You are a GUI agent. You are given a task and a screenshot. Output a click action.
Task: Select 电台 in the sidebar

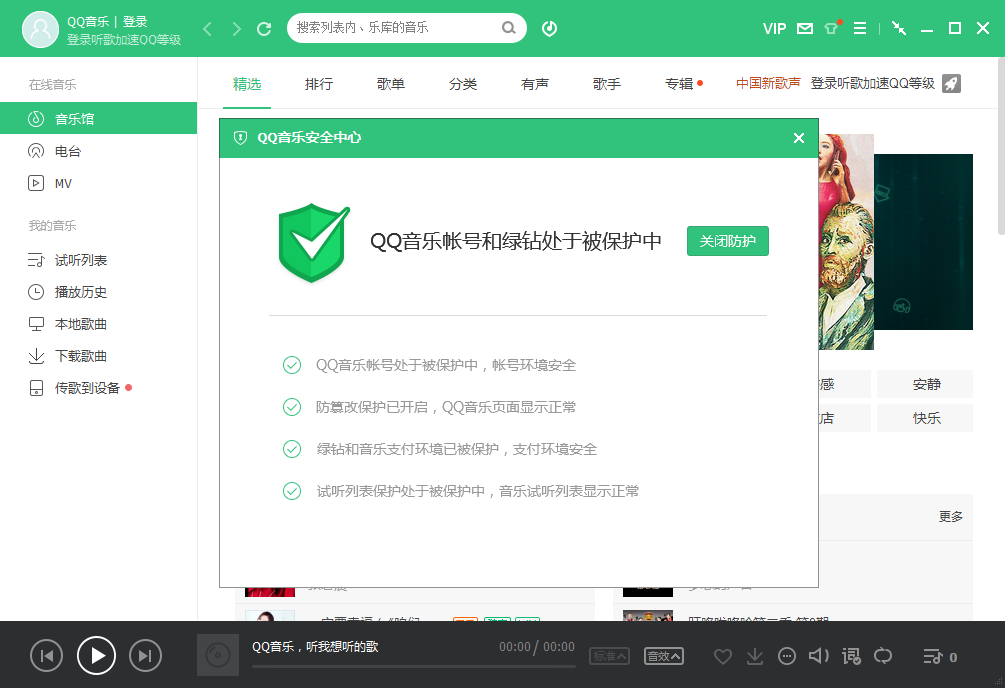(99, 151)
